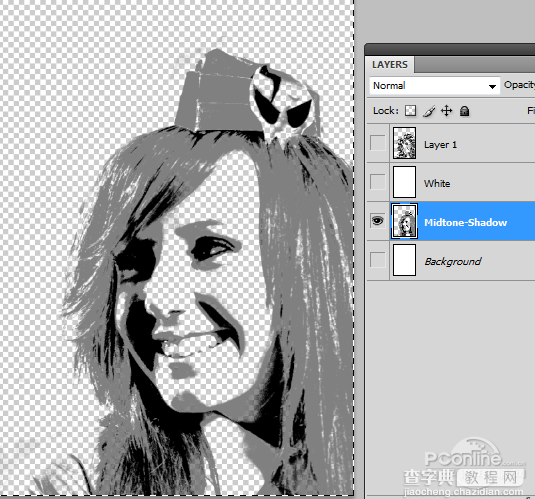Select the Midtone-Shadow layer name
535x499 pixels.
[465, 223]
